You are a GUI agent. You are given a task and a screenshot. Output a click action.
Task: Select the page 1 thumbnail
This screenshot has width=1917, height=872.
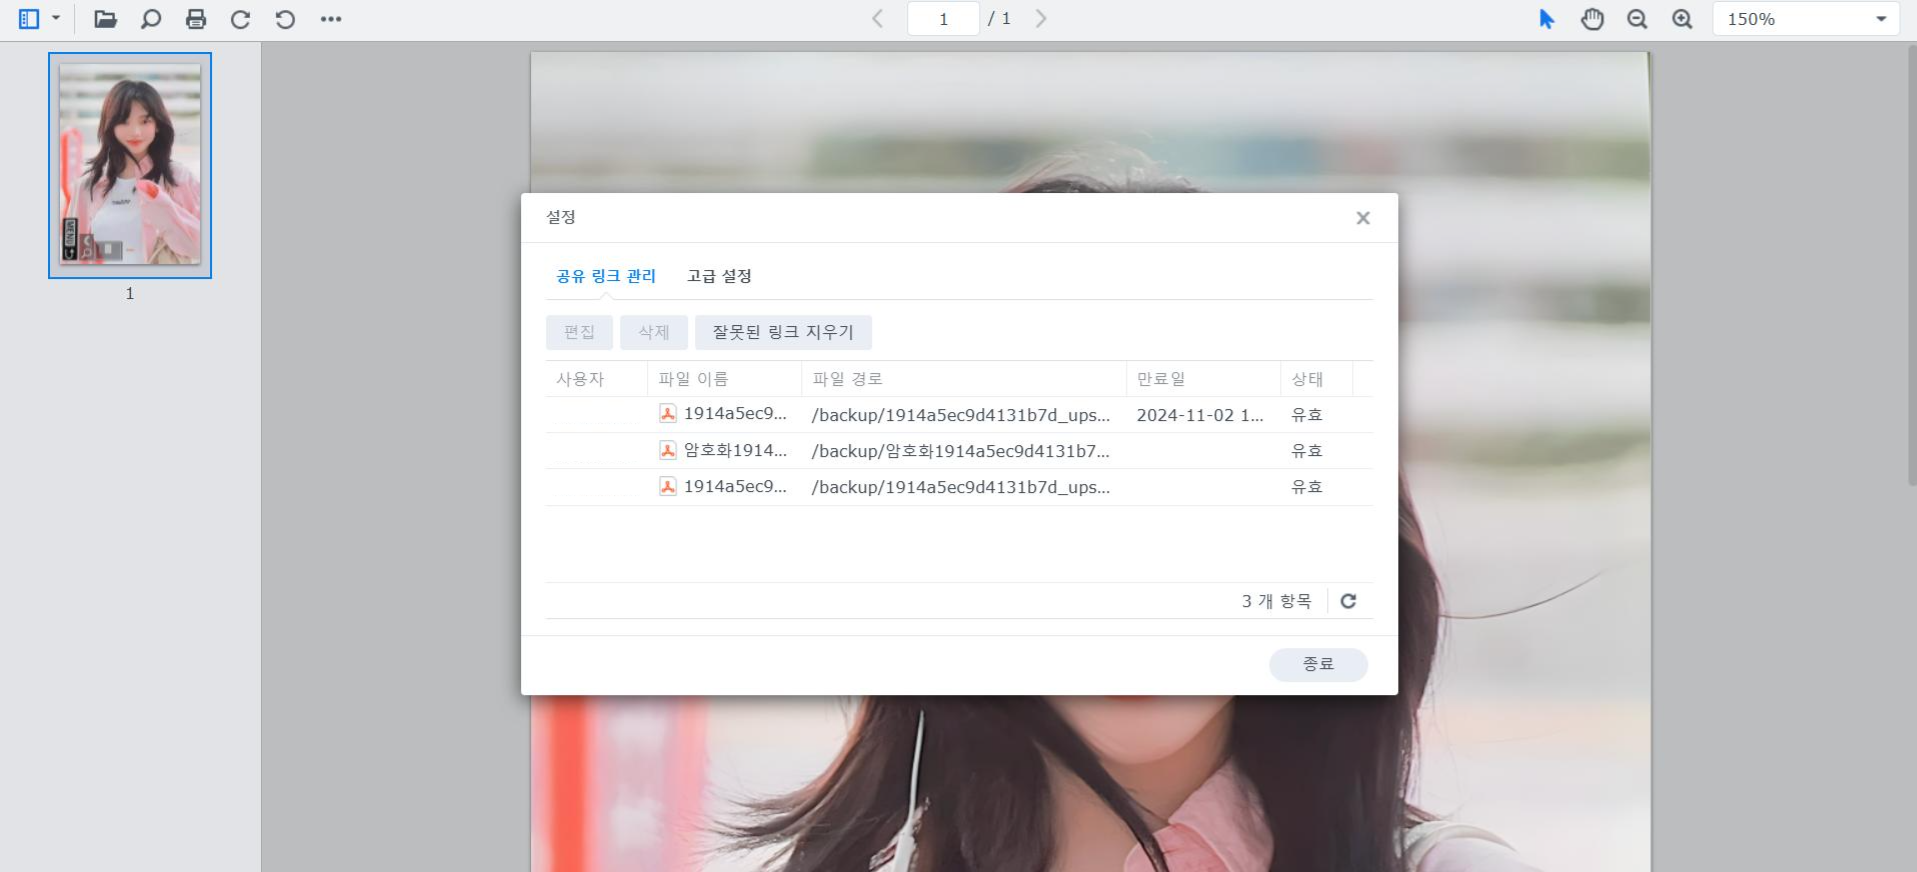pyautogui.click(x=130, y=165)
